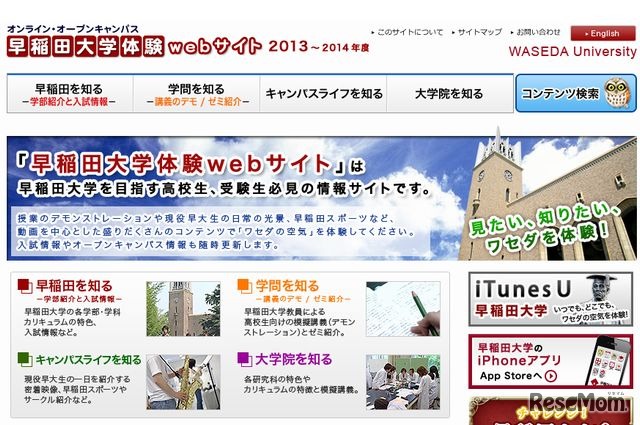Open the red 早稲田を知る section heading
The image size is (640, 425).
[x=74, y=285]
